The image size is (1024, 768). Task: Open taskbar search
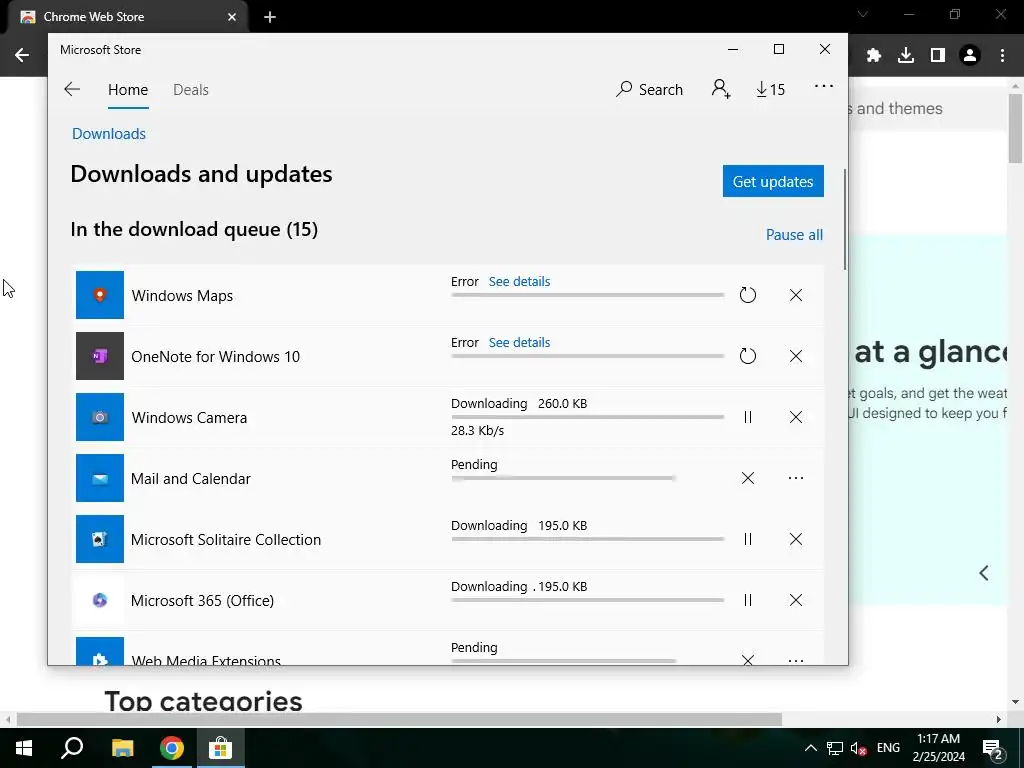72,748
